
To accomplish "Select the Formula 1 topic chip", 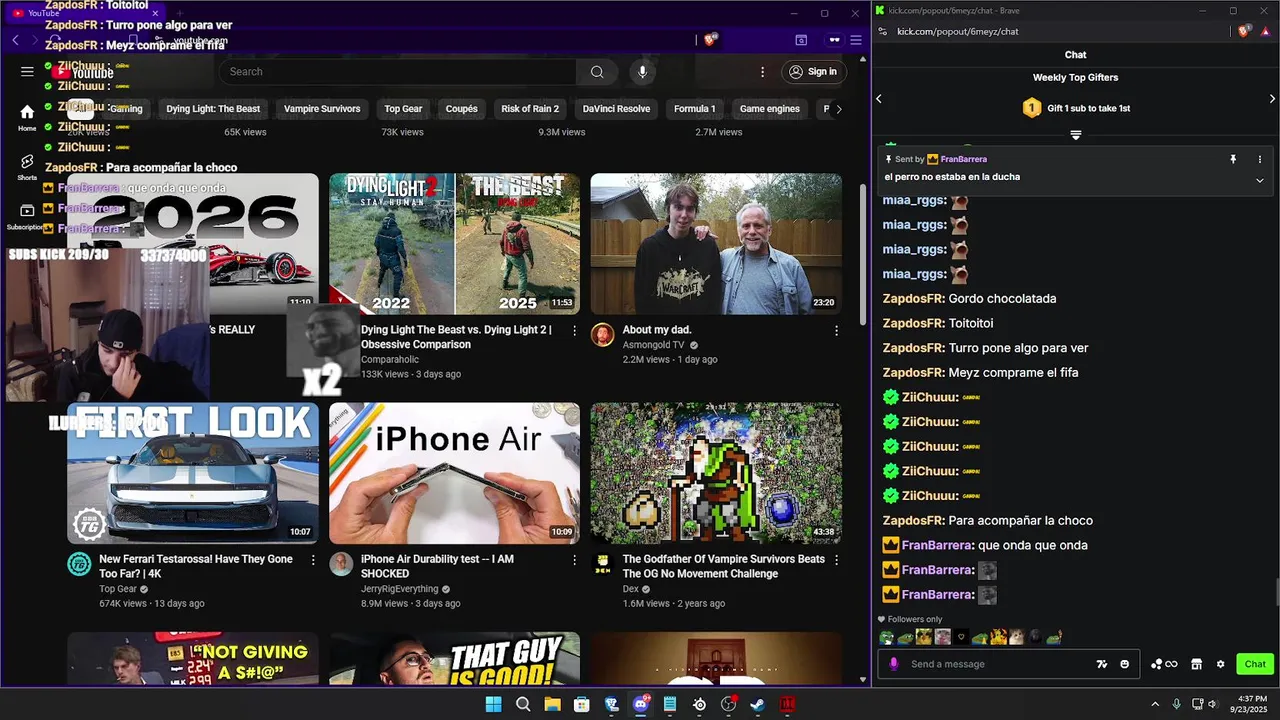I will (x=694, y=109).
